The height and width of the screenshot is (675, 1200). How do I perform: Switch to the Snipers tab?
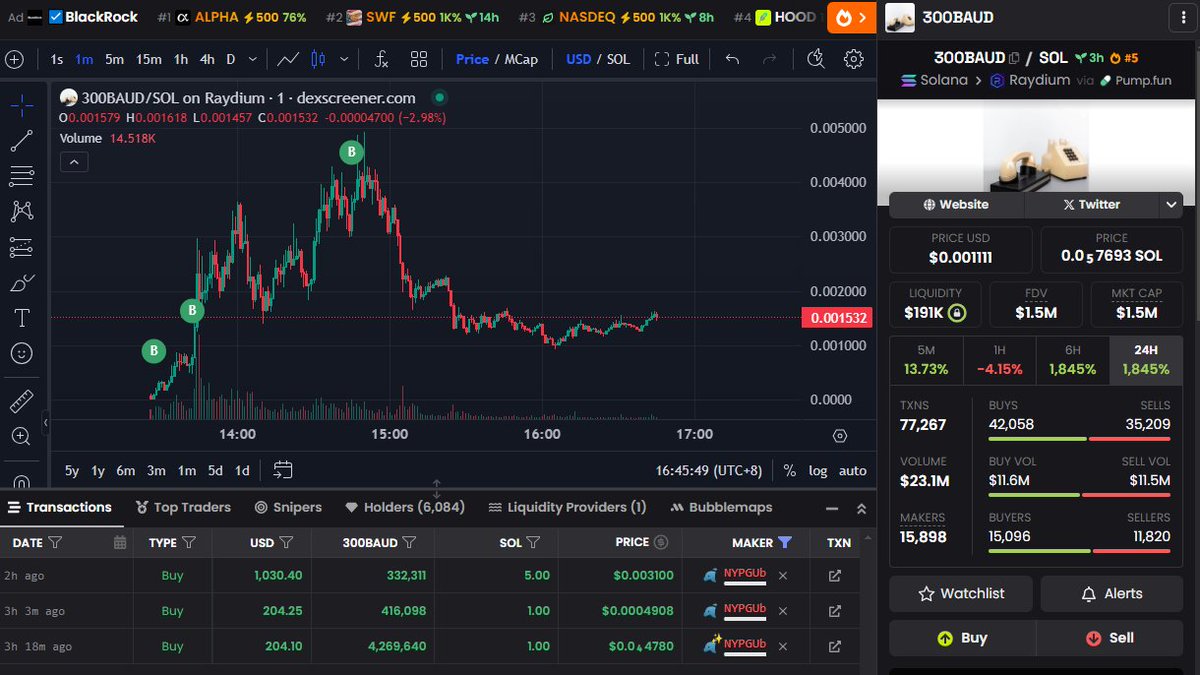click(289, 507)
